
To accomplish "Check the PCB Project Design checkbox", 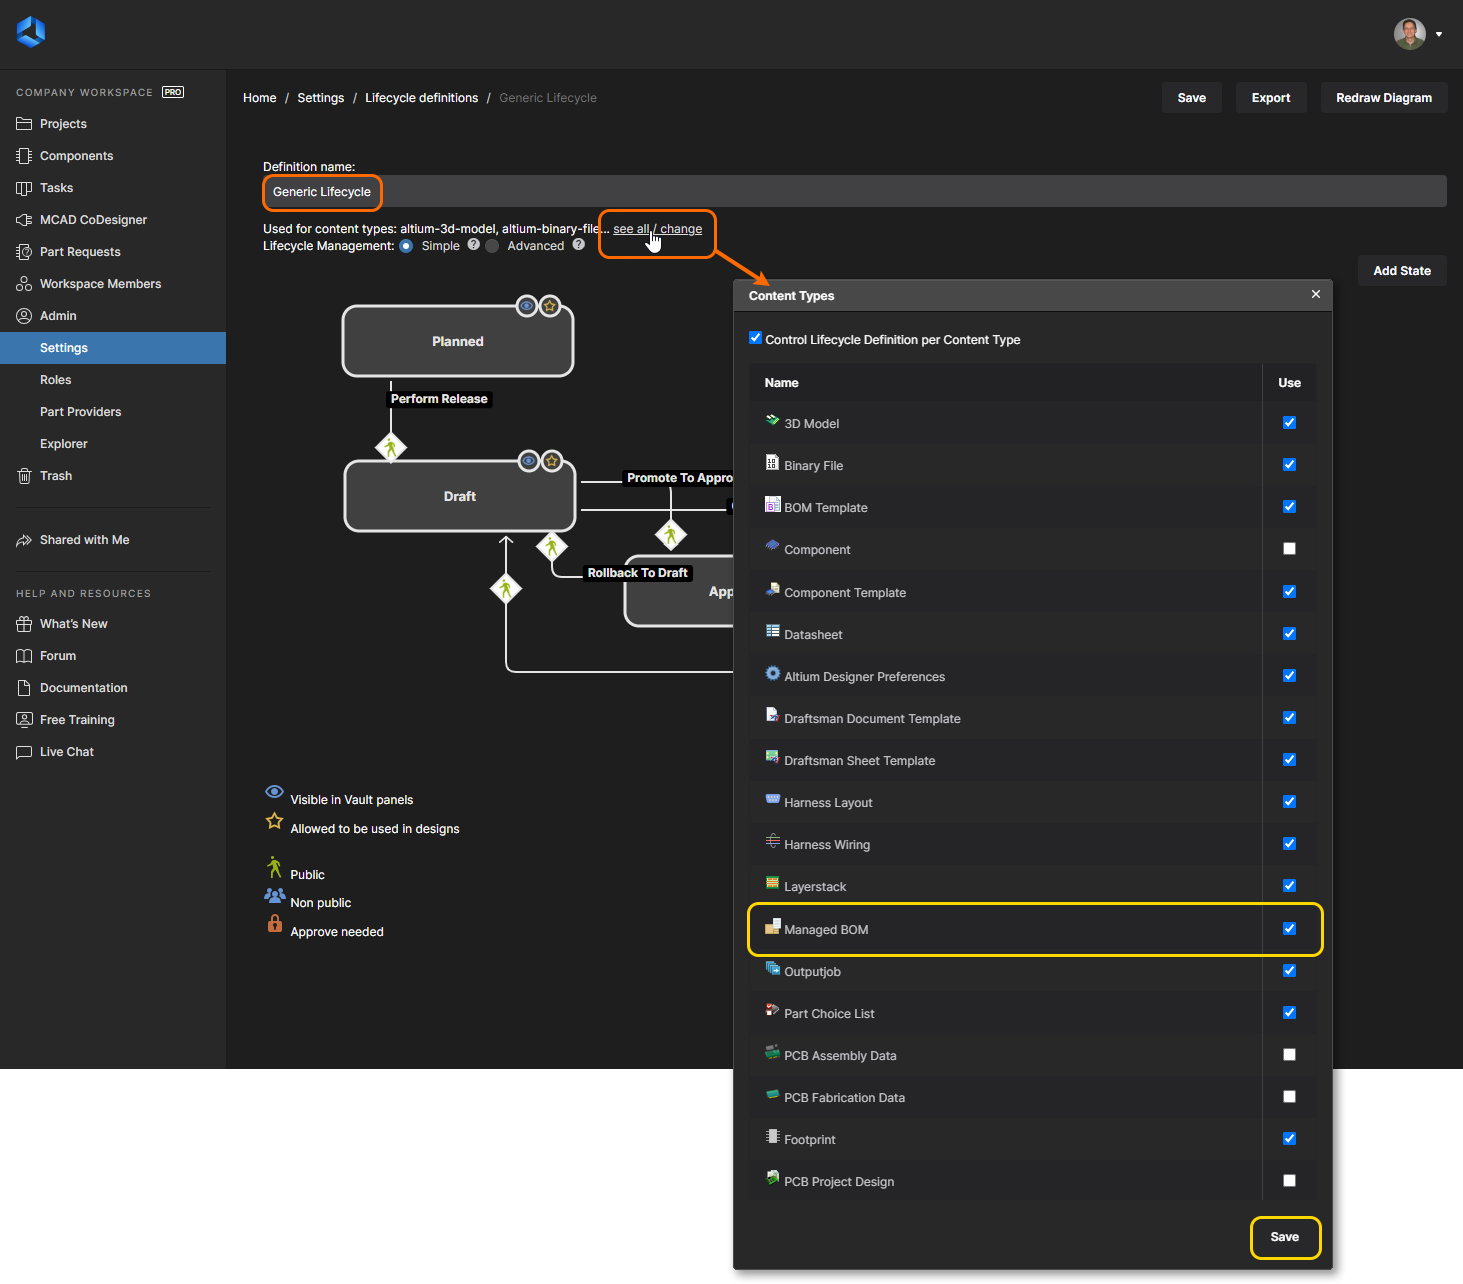I will [x=1290, y=1181].
